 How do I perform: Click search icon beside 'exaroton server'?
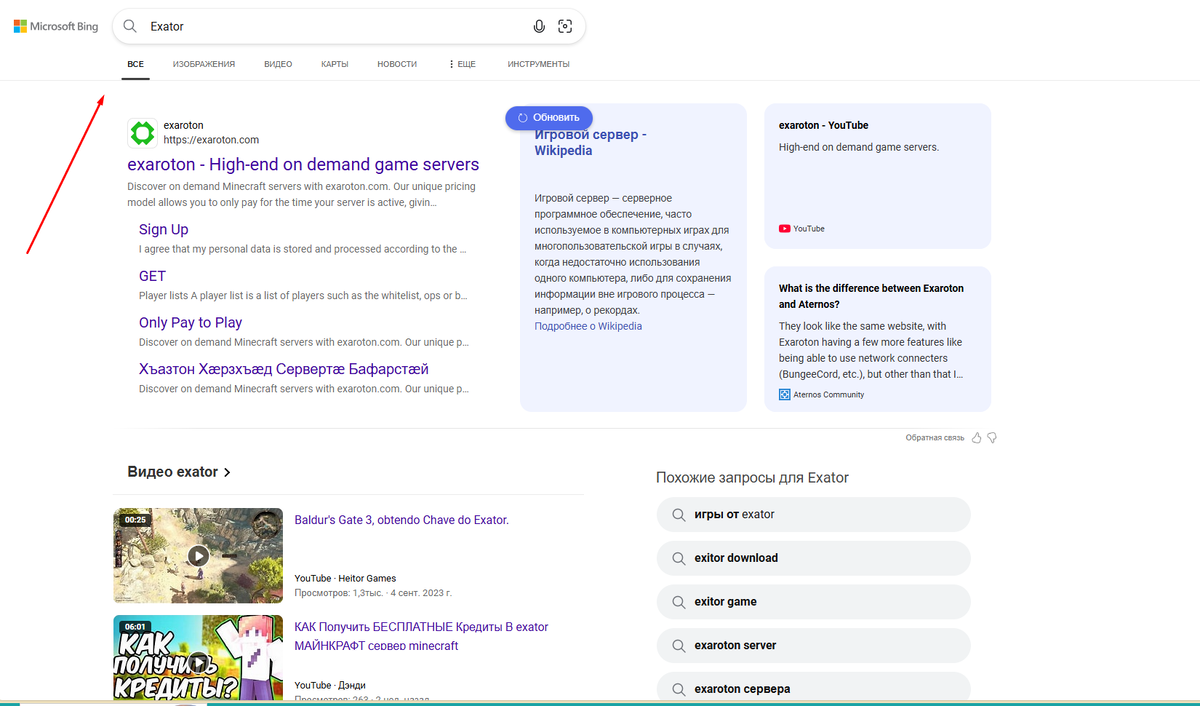(x=677, y=646)
